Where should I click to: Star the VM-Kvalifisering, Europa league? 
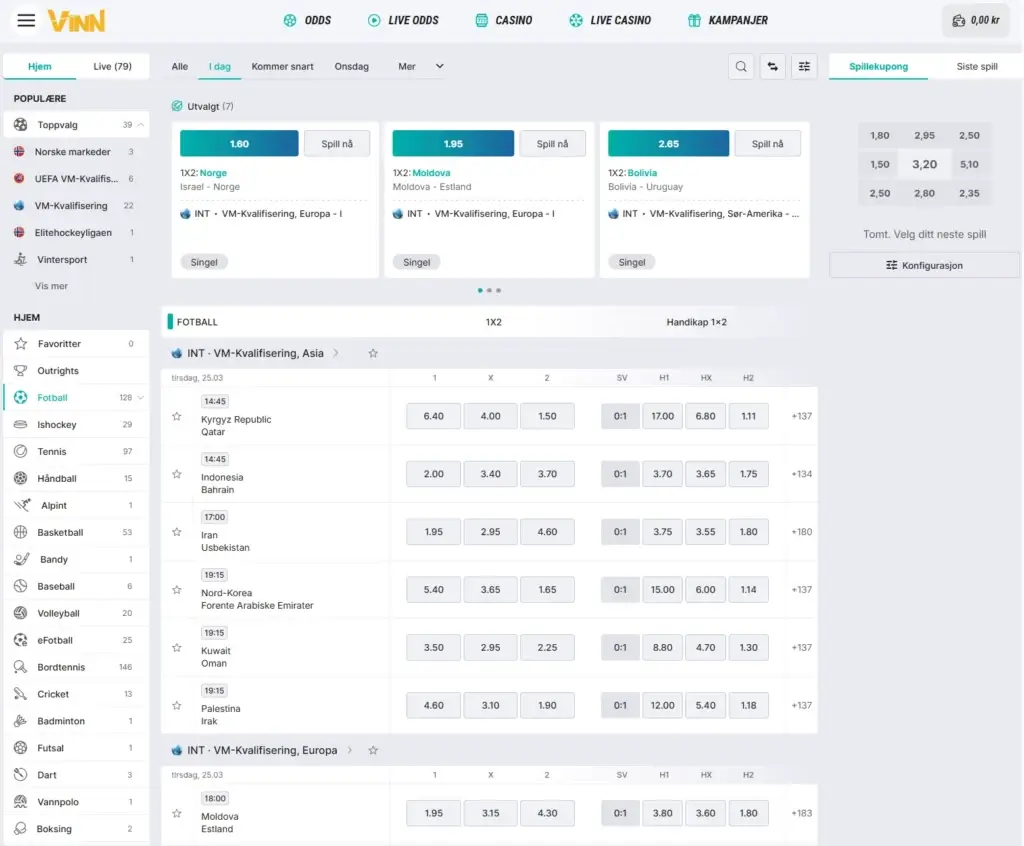click(373, 751)
